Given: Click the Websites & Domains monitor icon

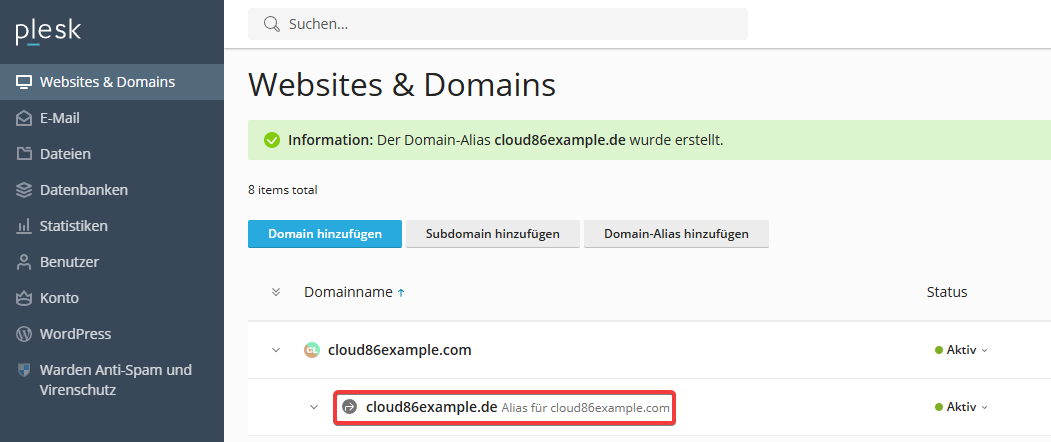Looking at the screenshot, I should coord(24,82).
